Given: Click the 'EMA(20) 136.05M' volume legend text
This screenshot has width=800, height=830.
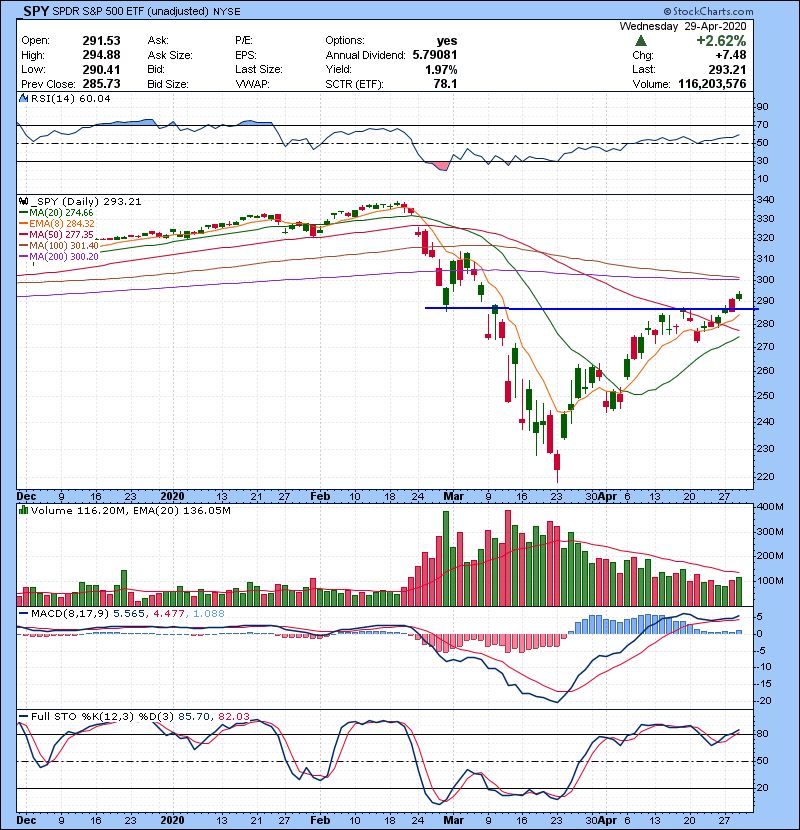Looking at the screenshot, I should [x=182, y=511].
